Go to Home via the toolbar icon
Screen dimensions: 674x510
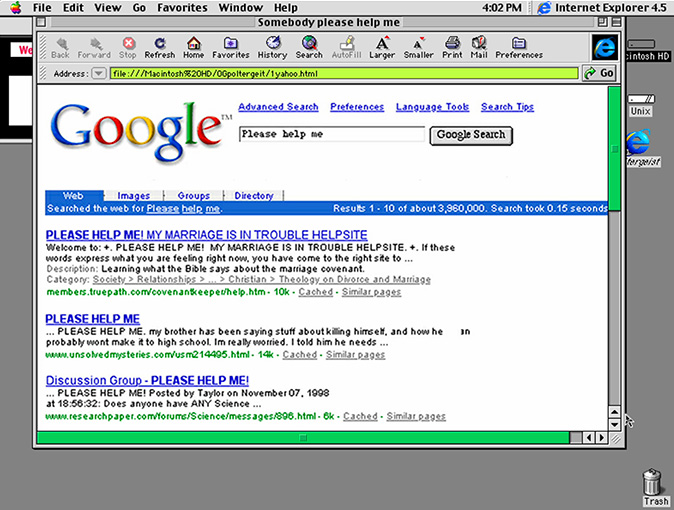pos(194,46)
